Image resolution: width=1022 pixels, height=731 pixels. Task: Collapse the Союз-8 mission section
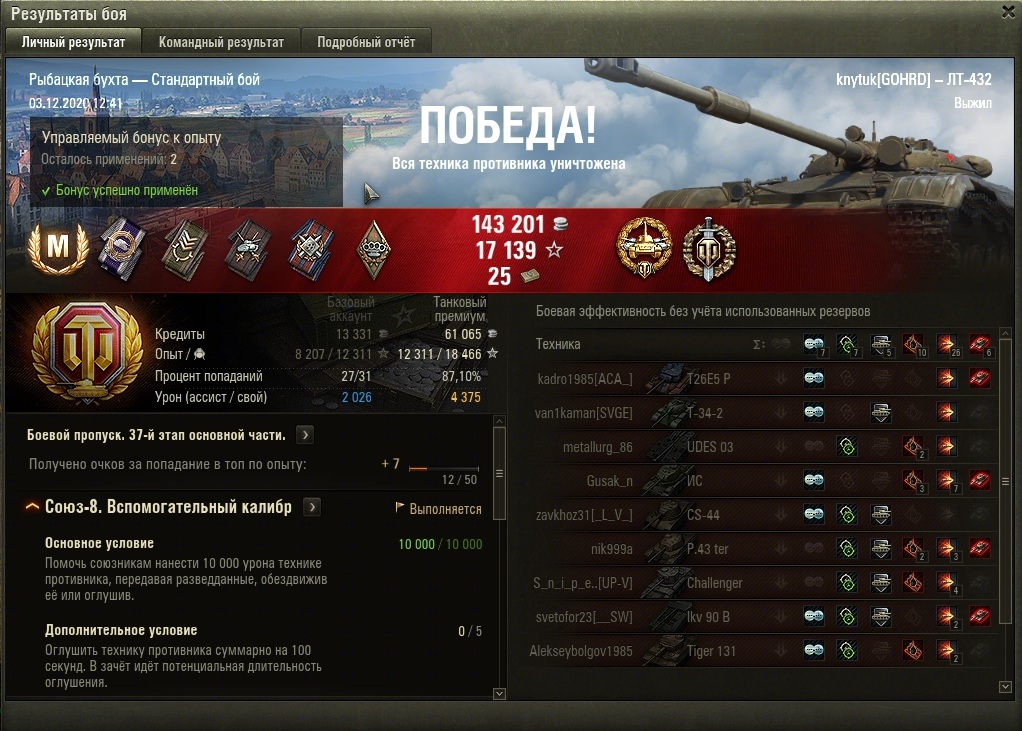click(x=31, y=507)
